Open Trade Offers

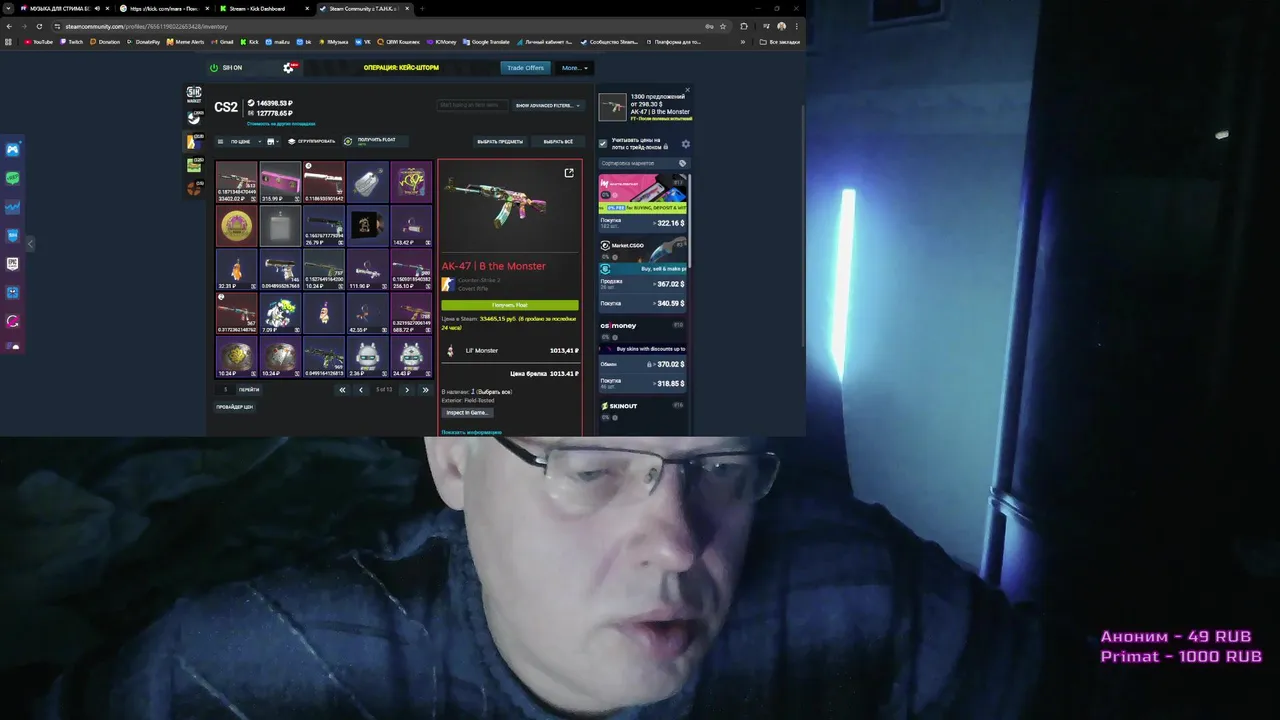pos(525,68)
